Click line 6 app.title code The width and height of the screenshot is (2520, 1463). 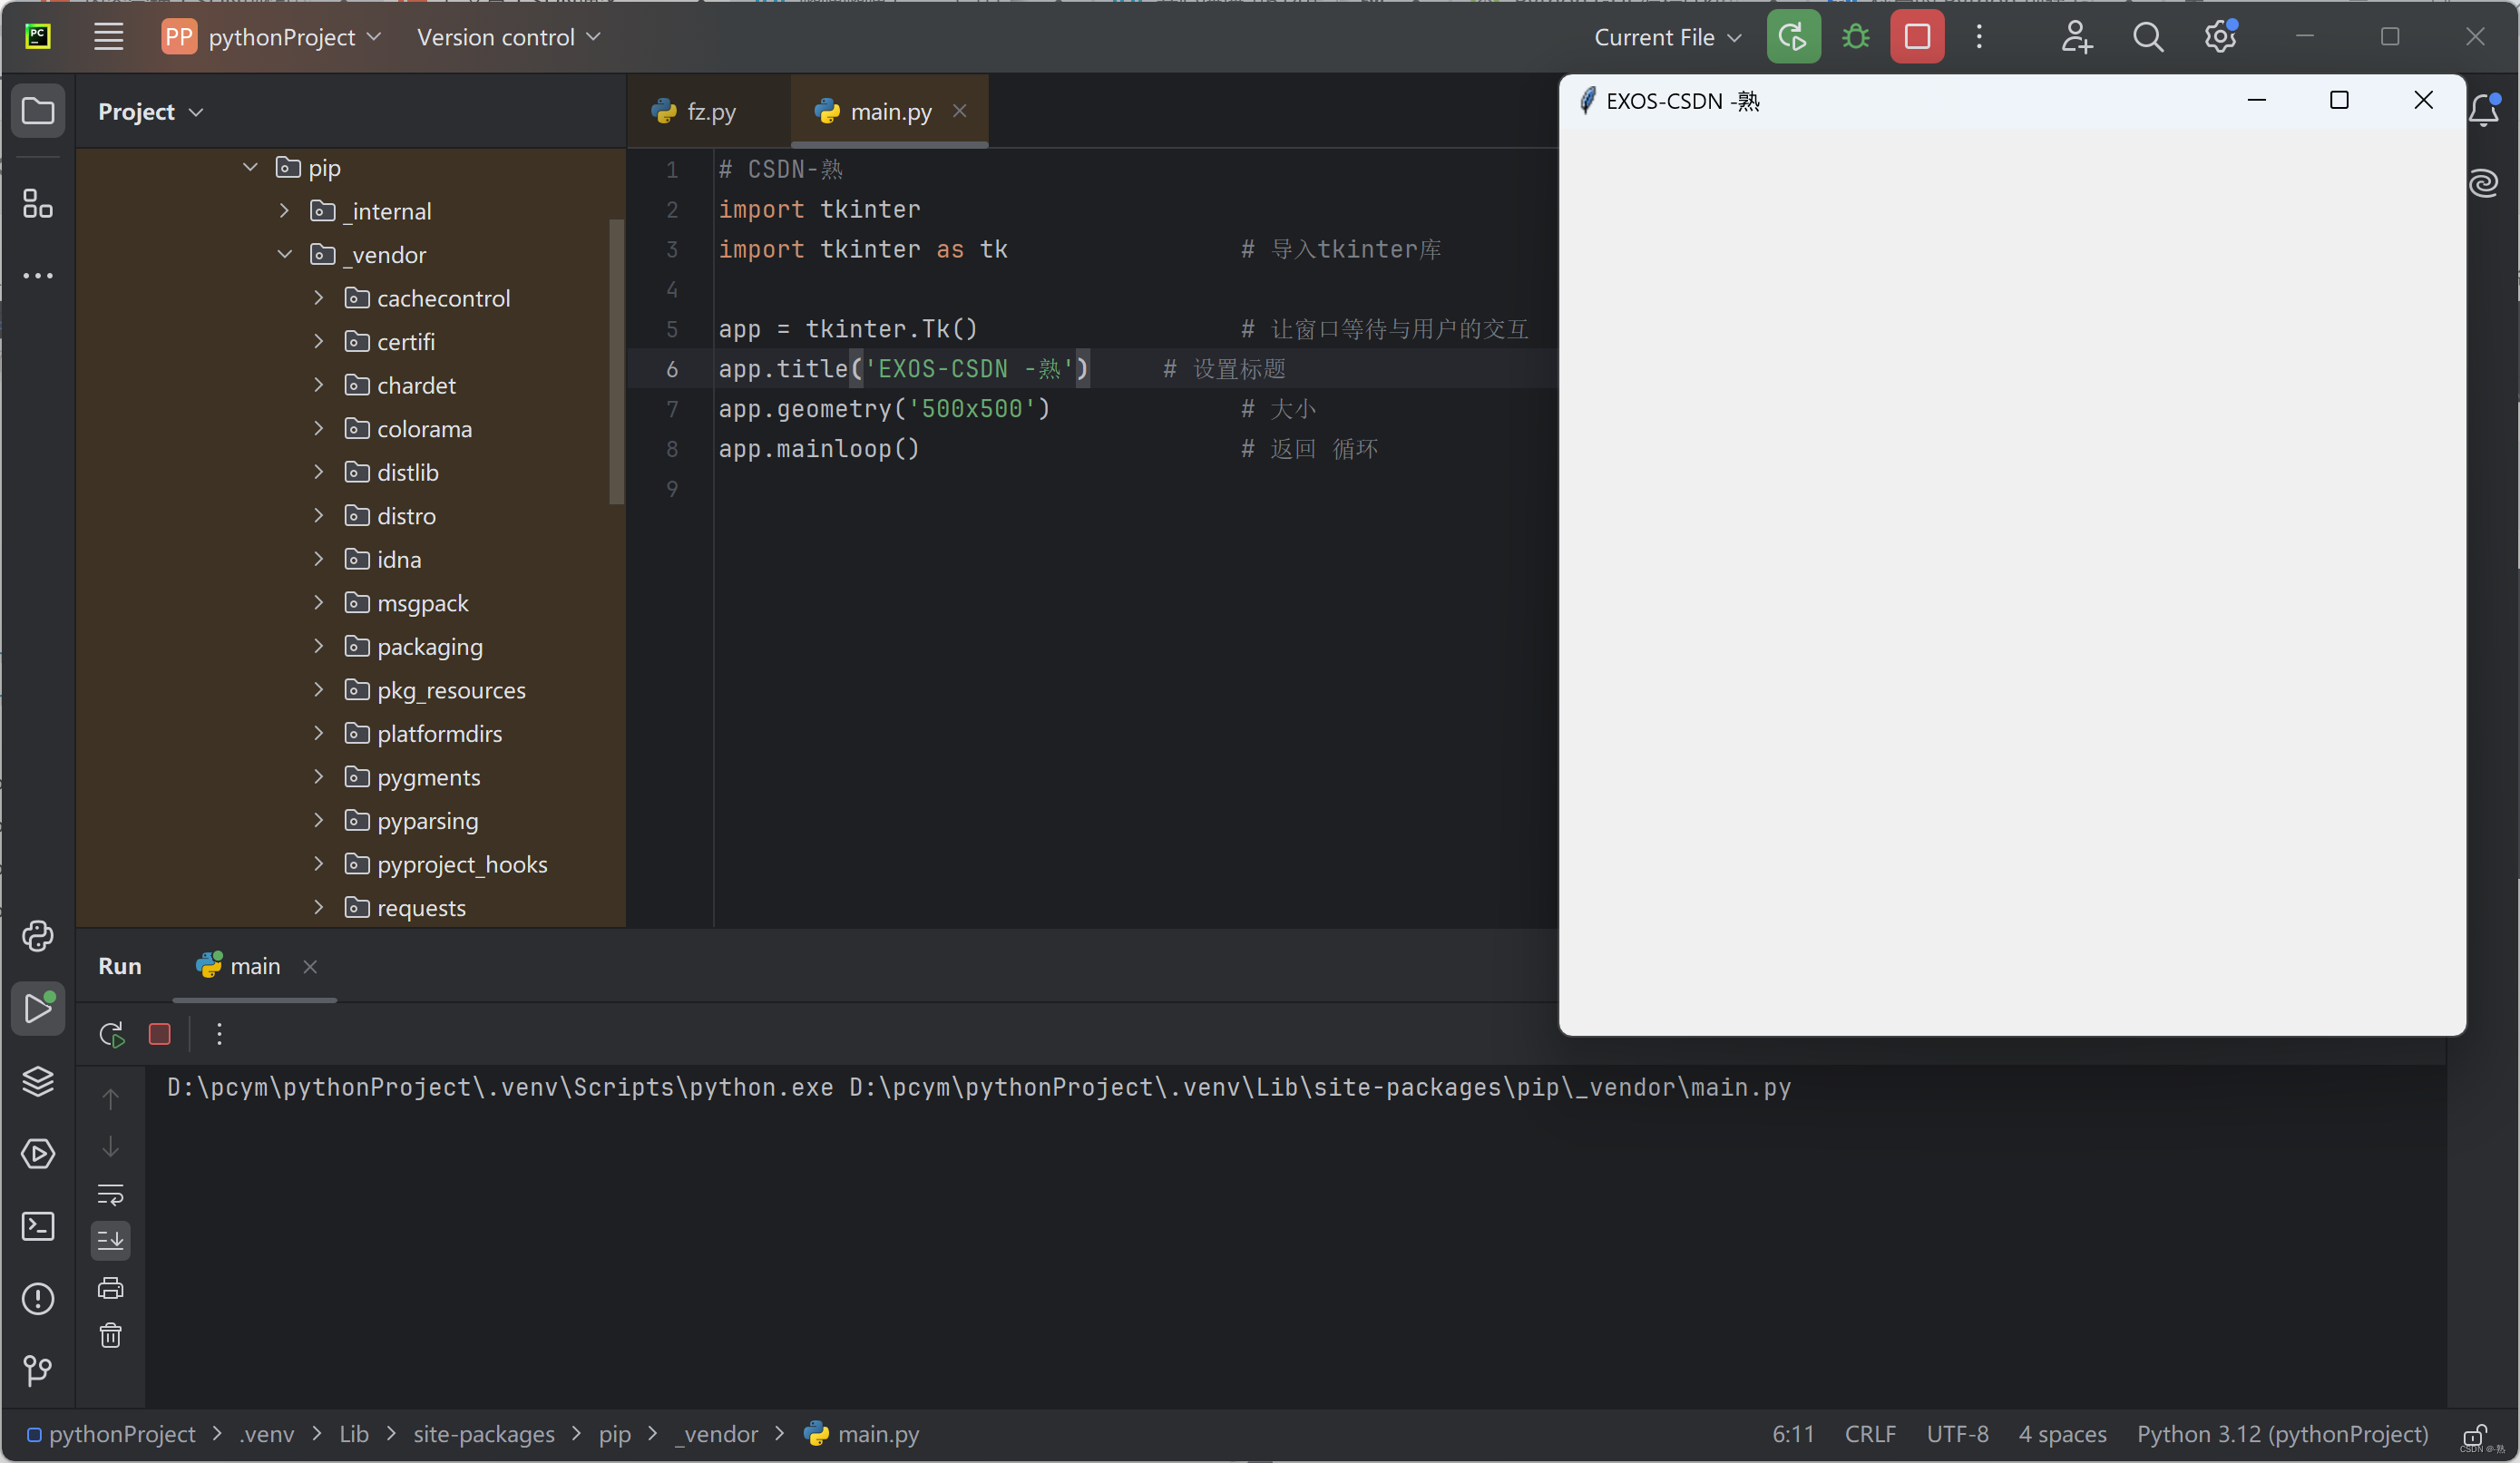pos(903,368)
